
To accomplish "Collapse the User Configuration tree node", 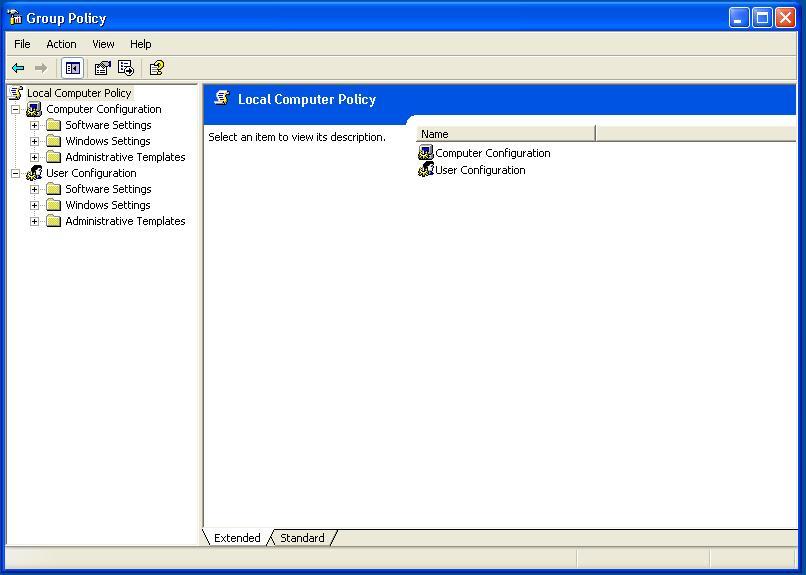I will tap(15, 173).
